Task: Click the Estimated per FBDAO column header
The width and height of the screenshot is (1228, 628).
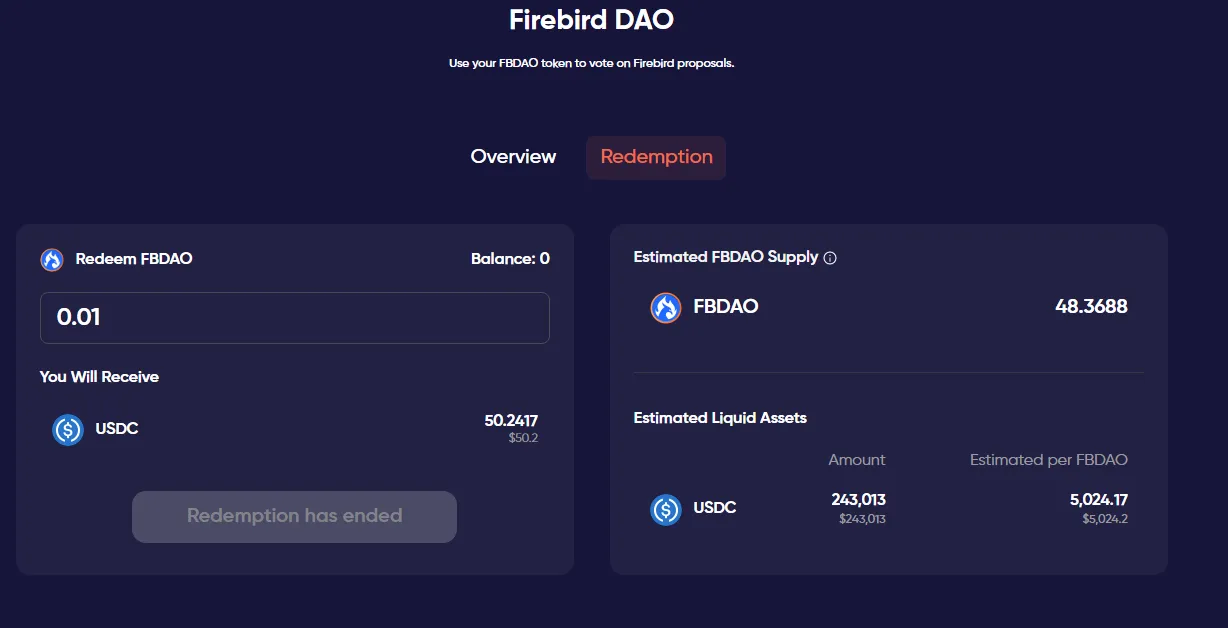Action: click(x=1048, y=460)
